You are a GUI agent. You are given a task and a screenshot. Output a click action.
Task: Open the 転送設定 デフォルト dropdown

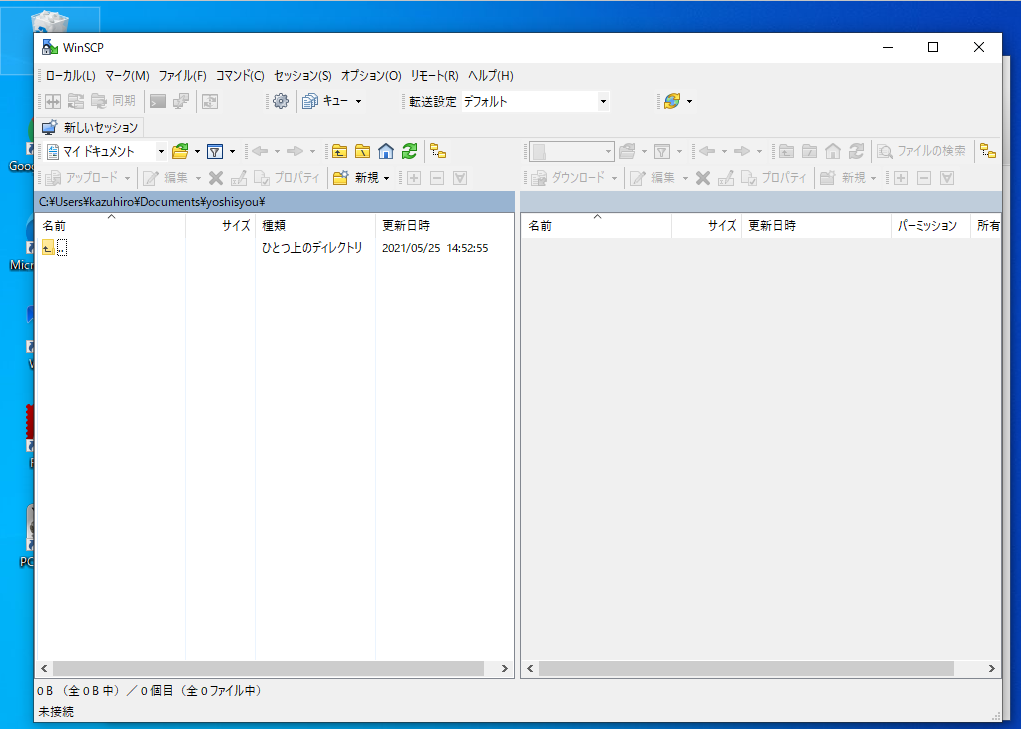coord(603,101)
